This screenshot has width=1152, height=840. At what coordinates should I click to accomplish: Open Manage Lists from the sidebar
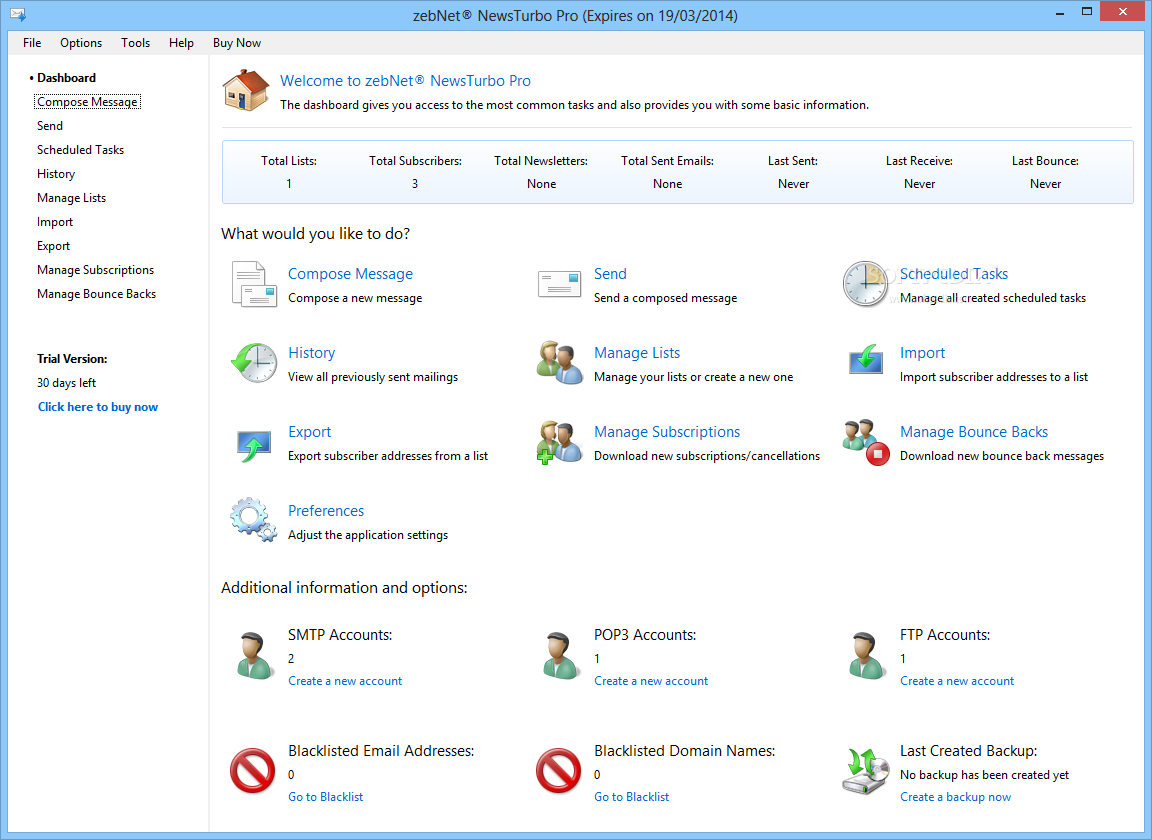click(x=71, y=198)
